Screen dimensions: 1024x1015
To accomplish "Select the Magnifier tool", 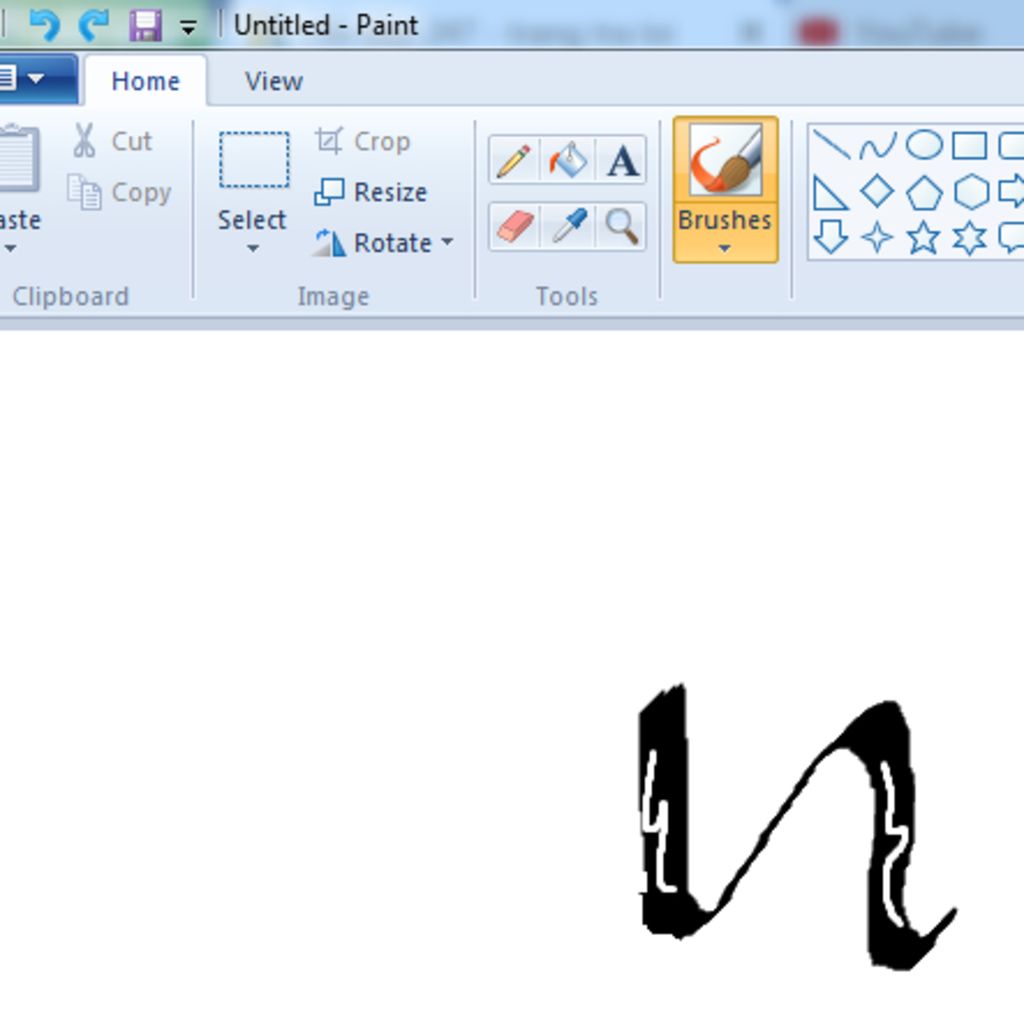I will click(622, 227).
